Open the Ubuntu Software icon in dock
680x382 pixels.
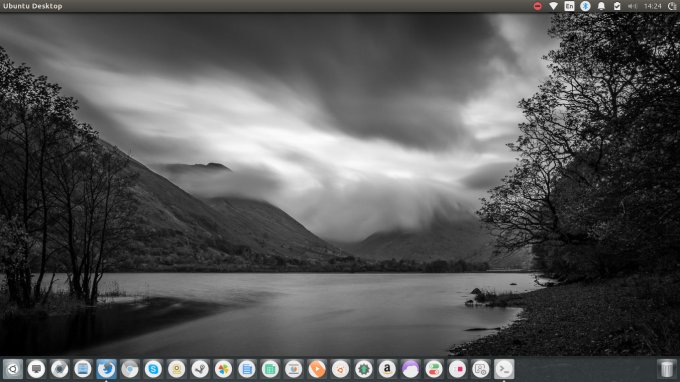(x=341, y=369)
